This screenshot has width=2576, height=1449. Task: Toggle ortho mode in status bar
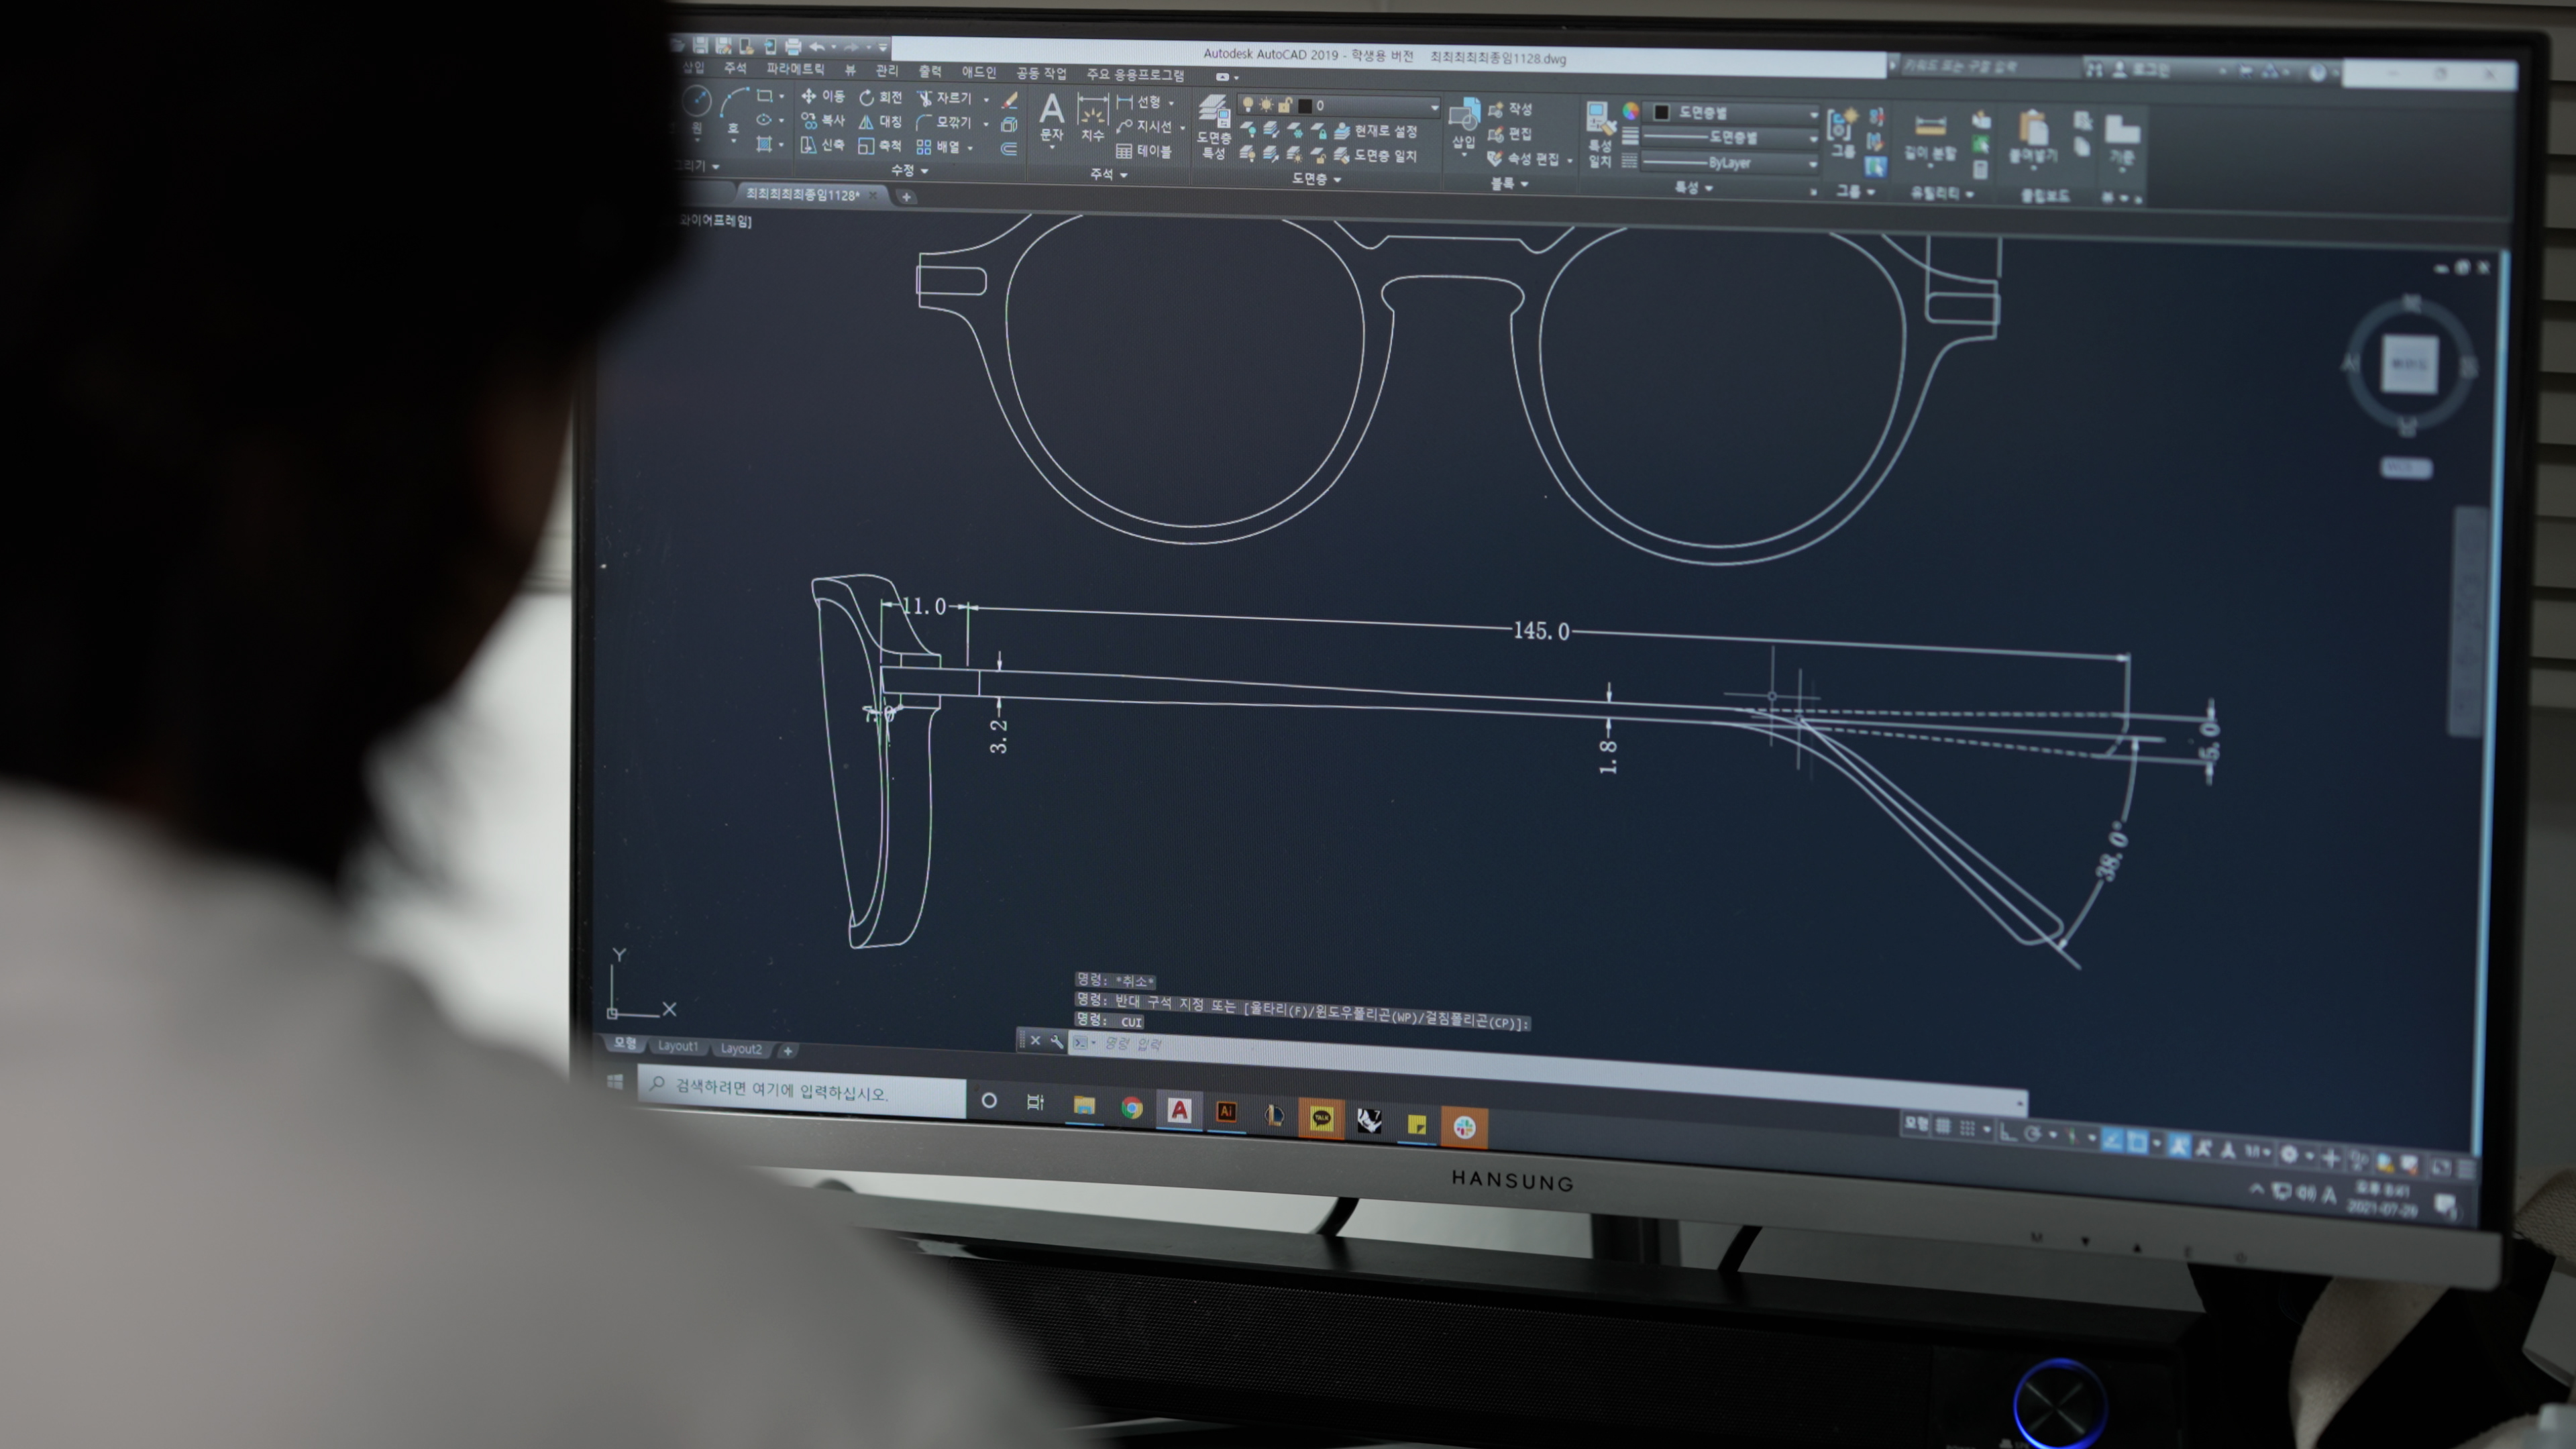(x=2008, y=1132)
